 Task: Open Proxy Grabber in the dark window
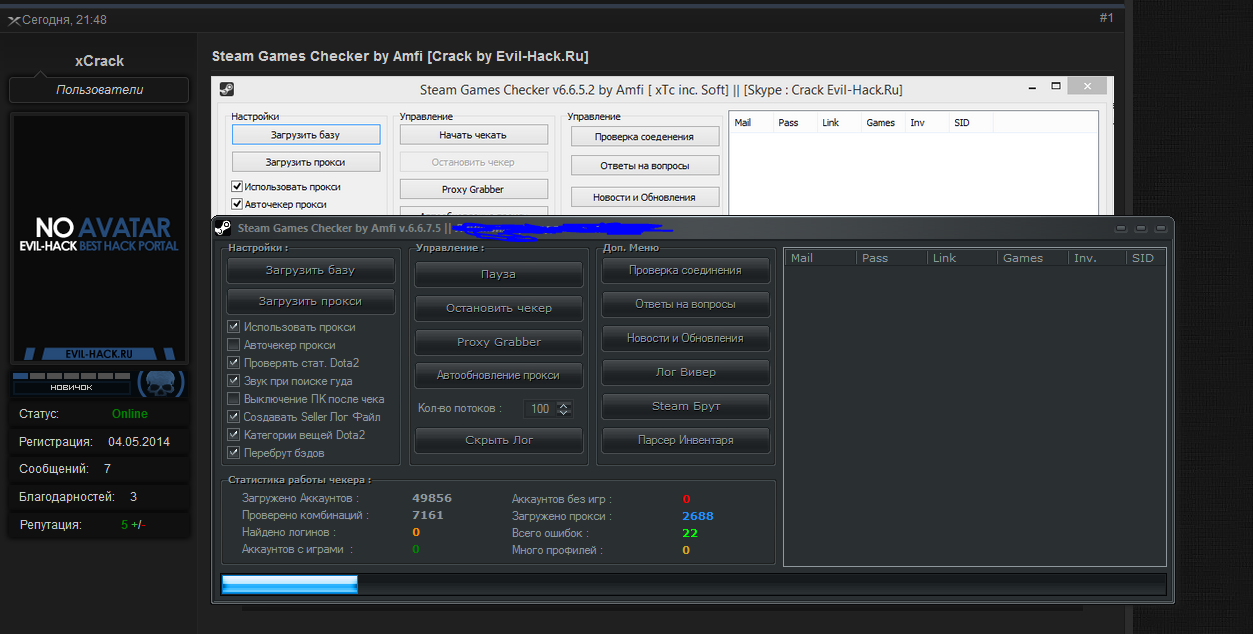[498, 342]
